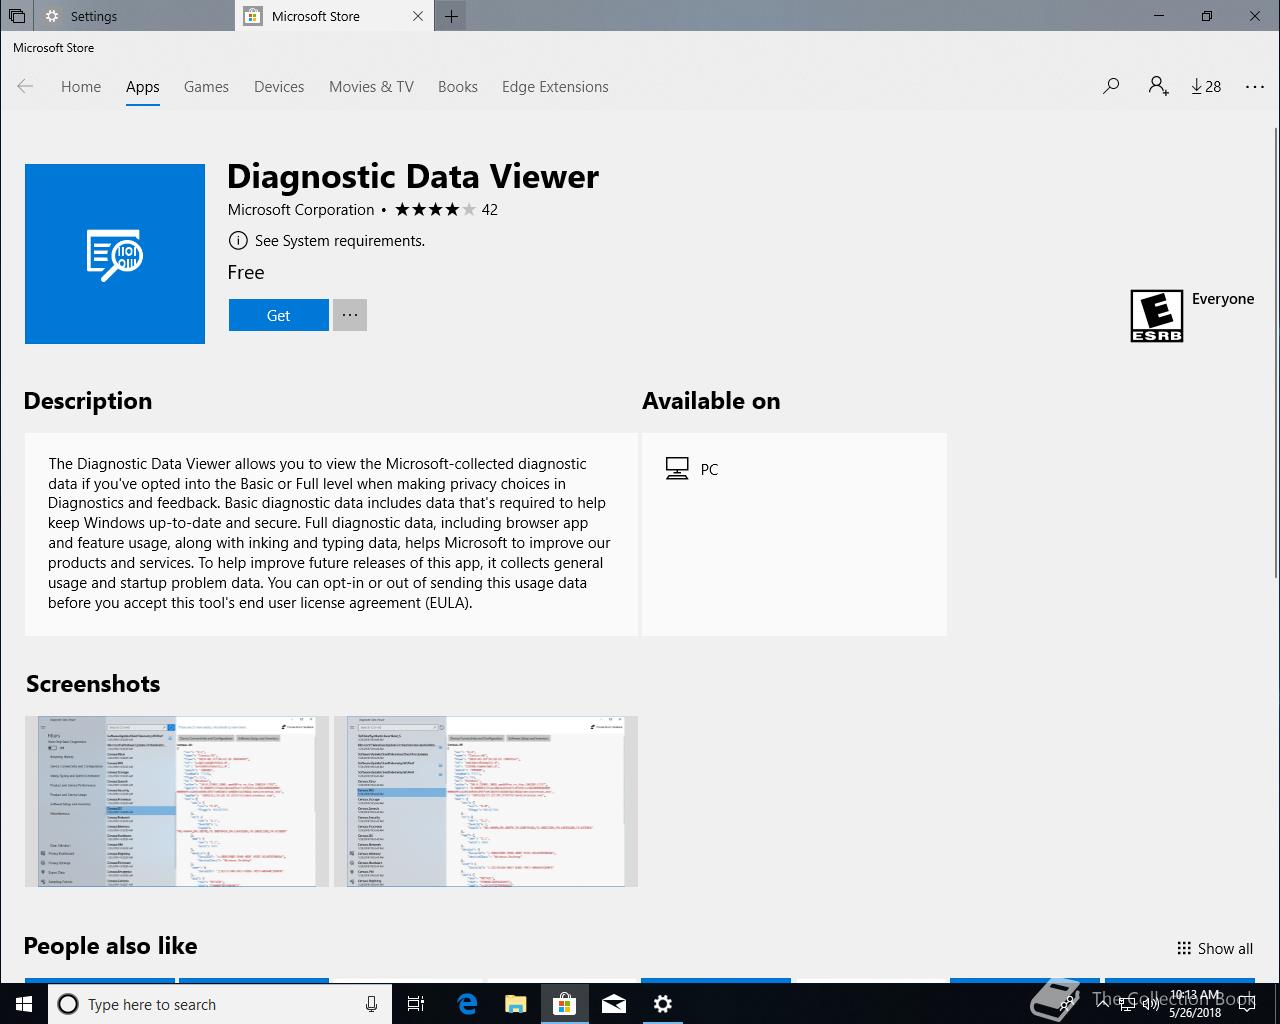Select the Apps tab
The width and height of the screenshot is (1280, 1024).
tap(143, 87)
